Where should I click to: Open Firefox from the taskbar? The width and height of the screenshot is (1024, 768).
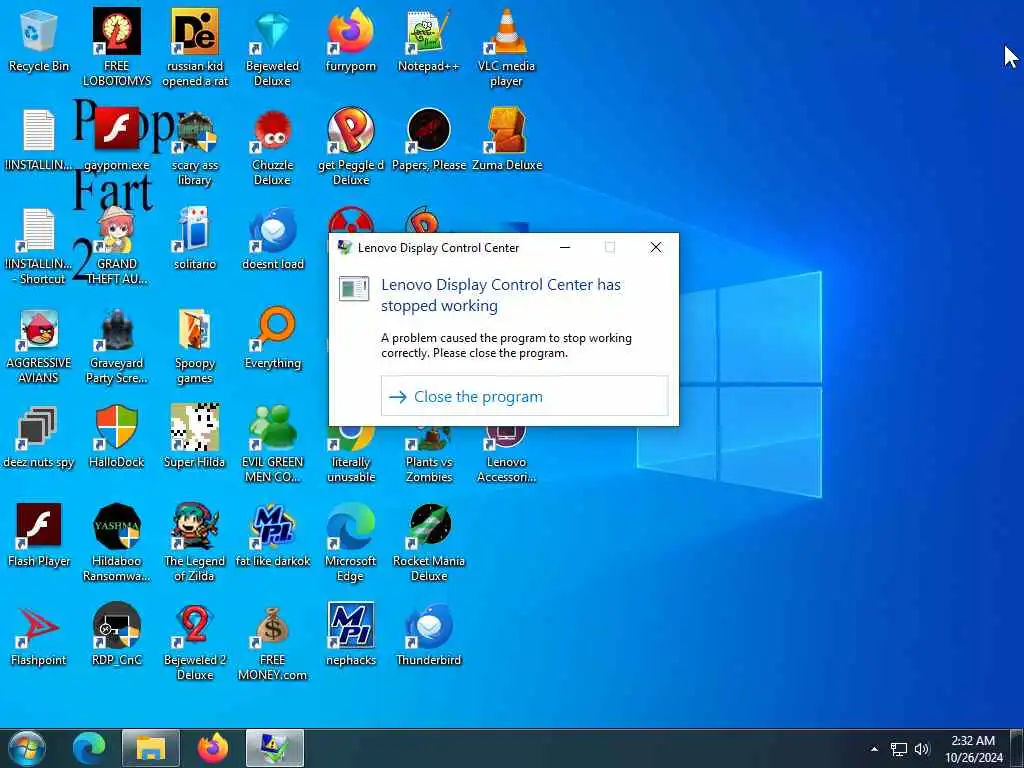click(213, 748)
